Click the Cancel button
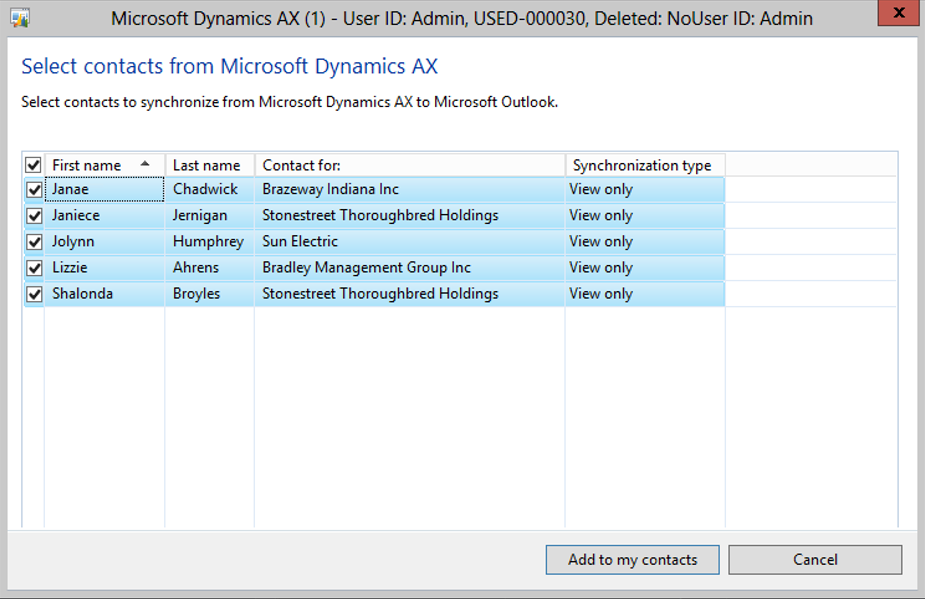Screen dimensions: 925x599 point(815,560)
